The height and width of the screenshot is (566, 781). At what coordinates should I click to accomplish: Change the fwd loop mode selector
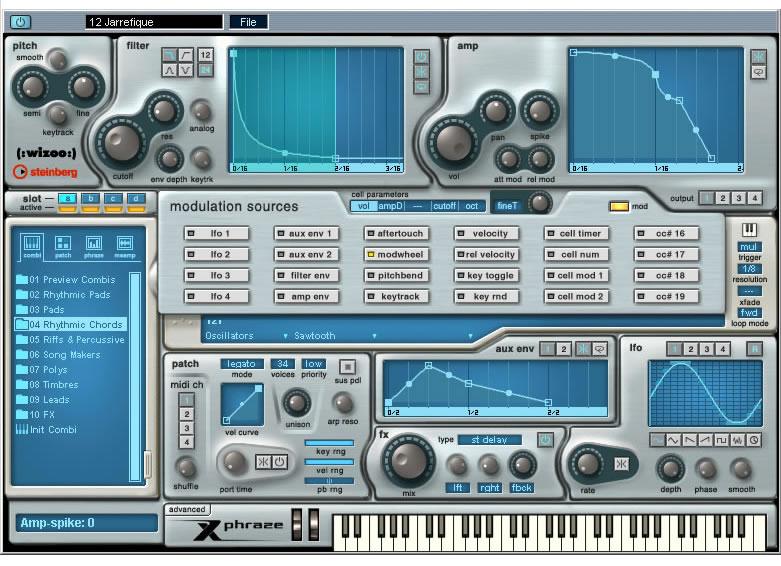click(x=749, y=313)
